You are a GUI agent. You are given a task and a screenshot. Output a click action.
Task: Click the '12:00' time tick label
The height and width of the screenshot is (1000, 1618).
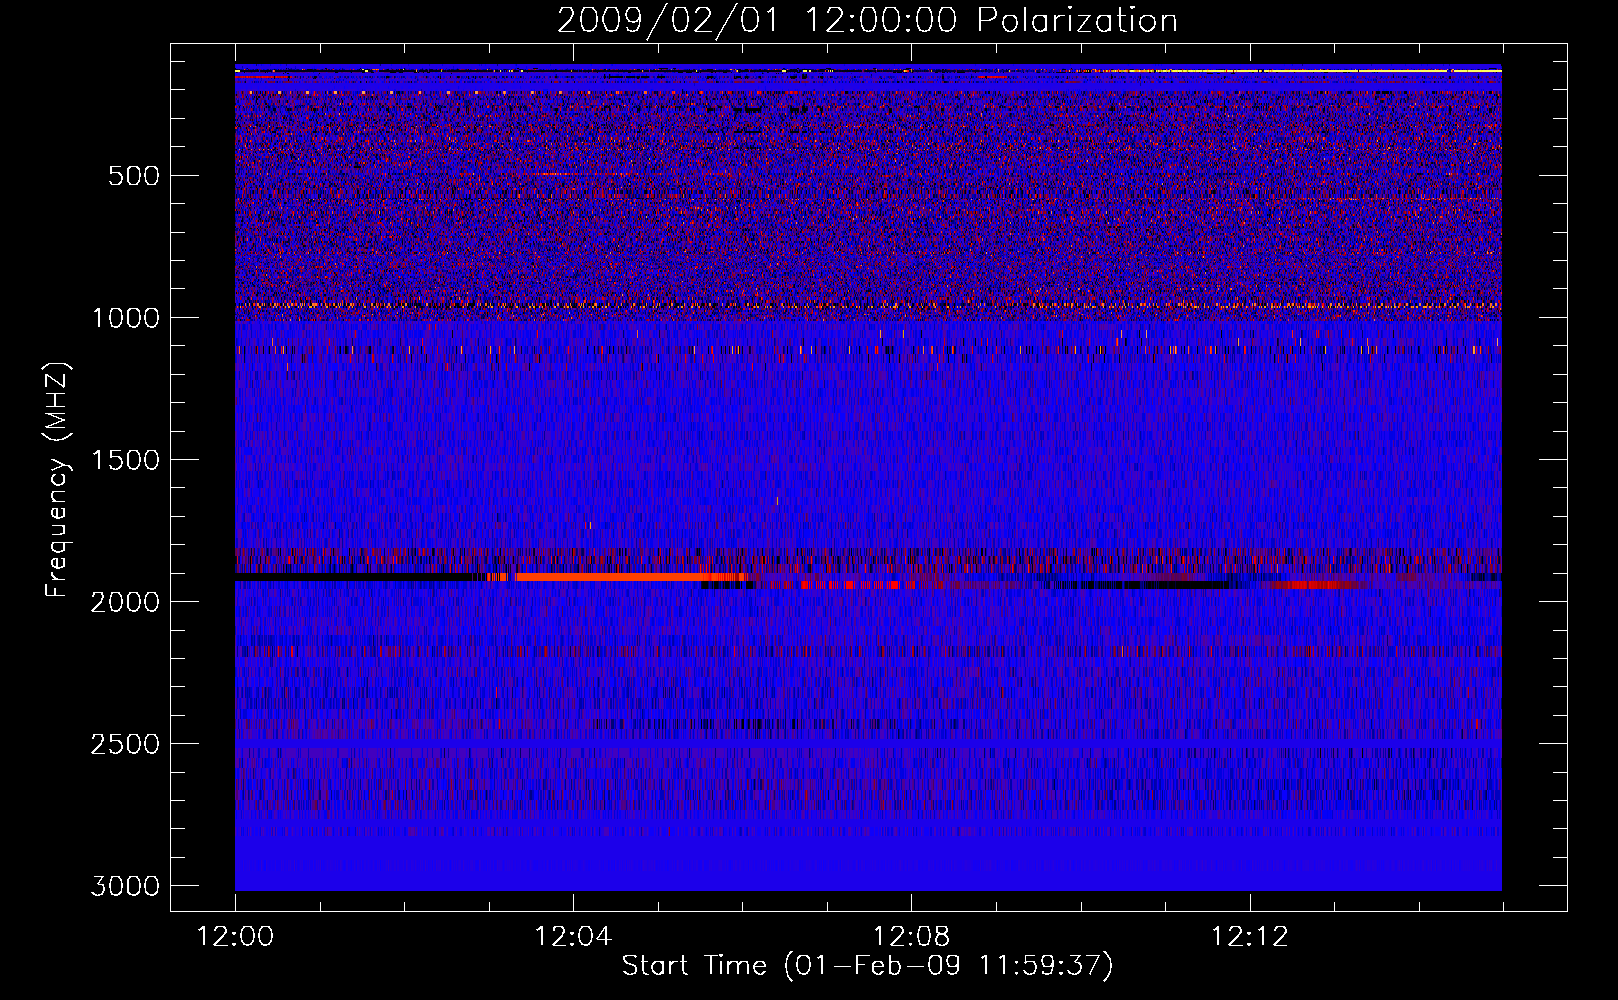pos(235,937)
